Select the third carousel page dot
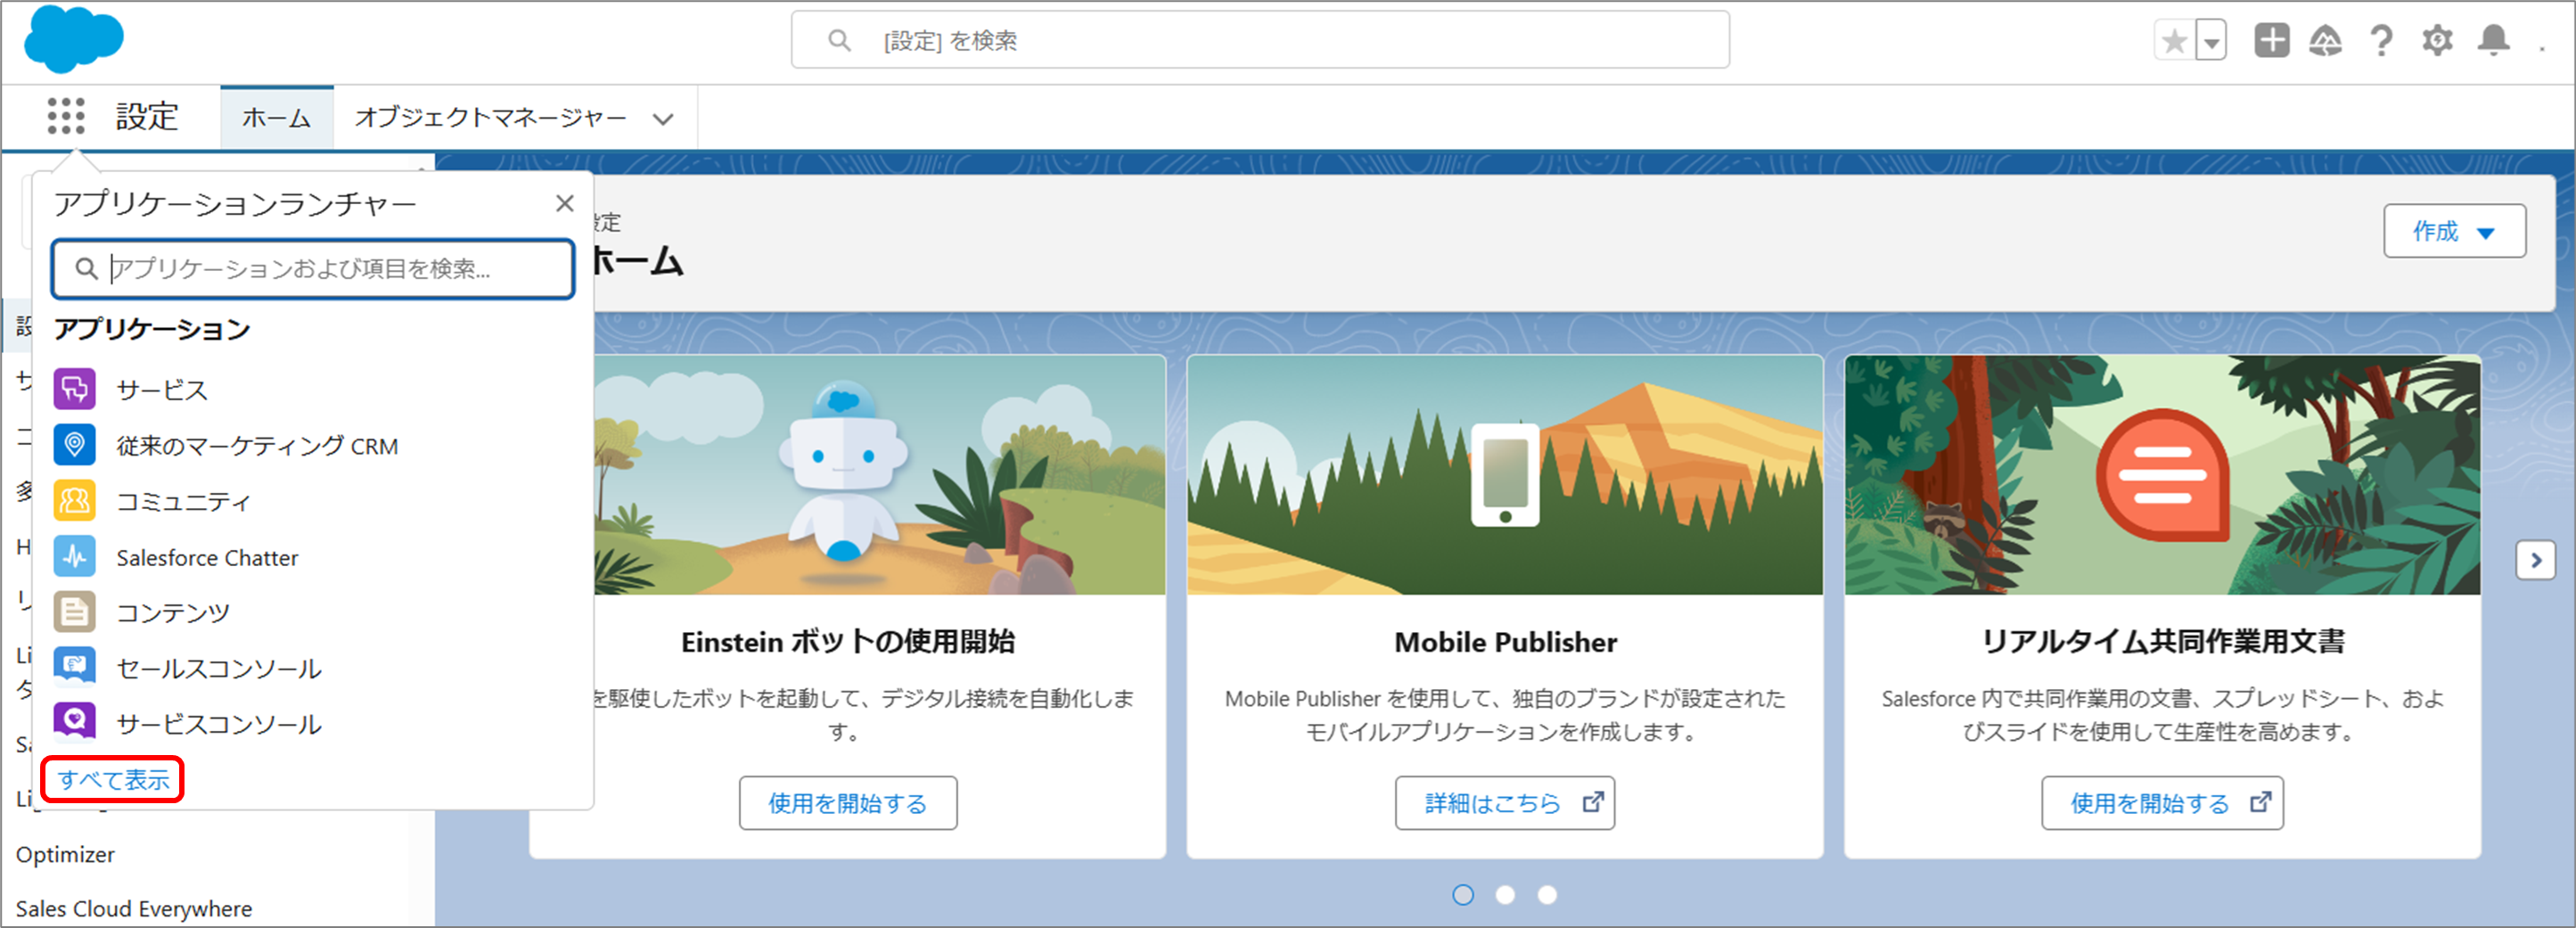The image size is (2576, 928). point(1547,895)
